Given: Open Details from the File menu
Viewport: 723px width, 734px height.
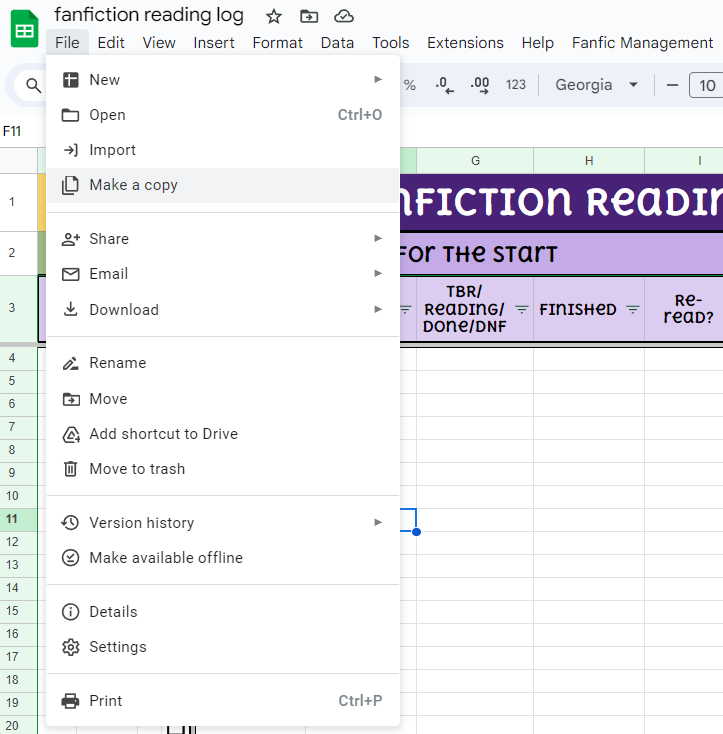Looking at the screenshot, I should tap(223, 612).
